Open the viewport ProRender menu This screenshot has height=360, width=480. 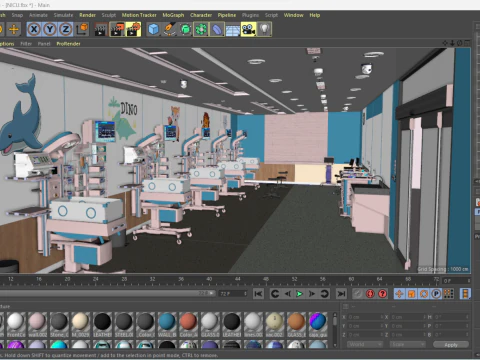click(x=68, y=44)
